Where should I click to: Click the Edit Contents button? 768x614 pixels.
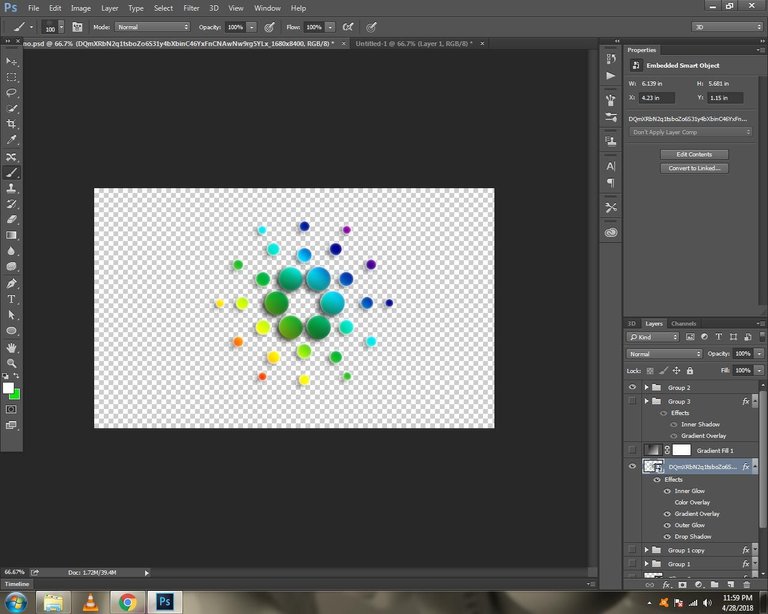tap(694, 154)
